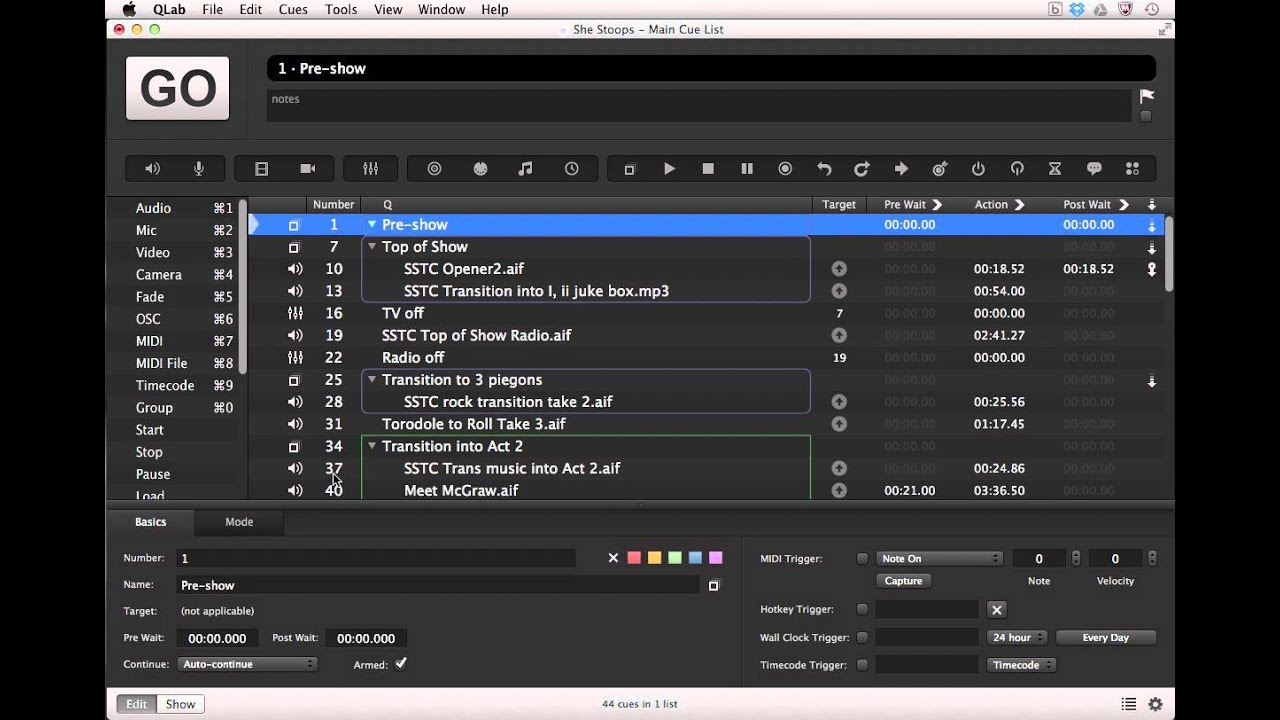The width and height of the screenshot is (1280, 720).
Task: Toggle flagged checkbox under flag icon
Action: 1146,116
